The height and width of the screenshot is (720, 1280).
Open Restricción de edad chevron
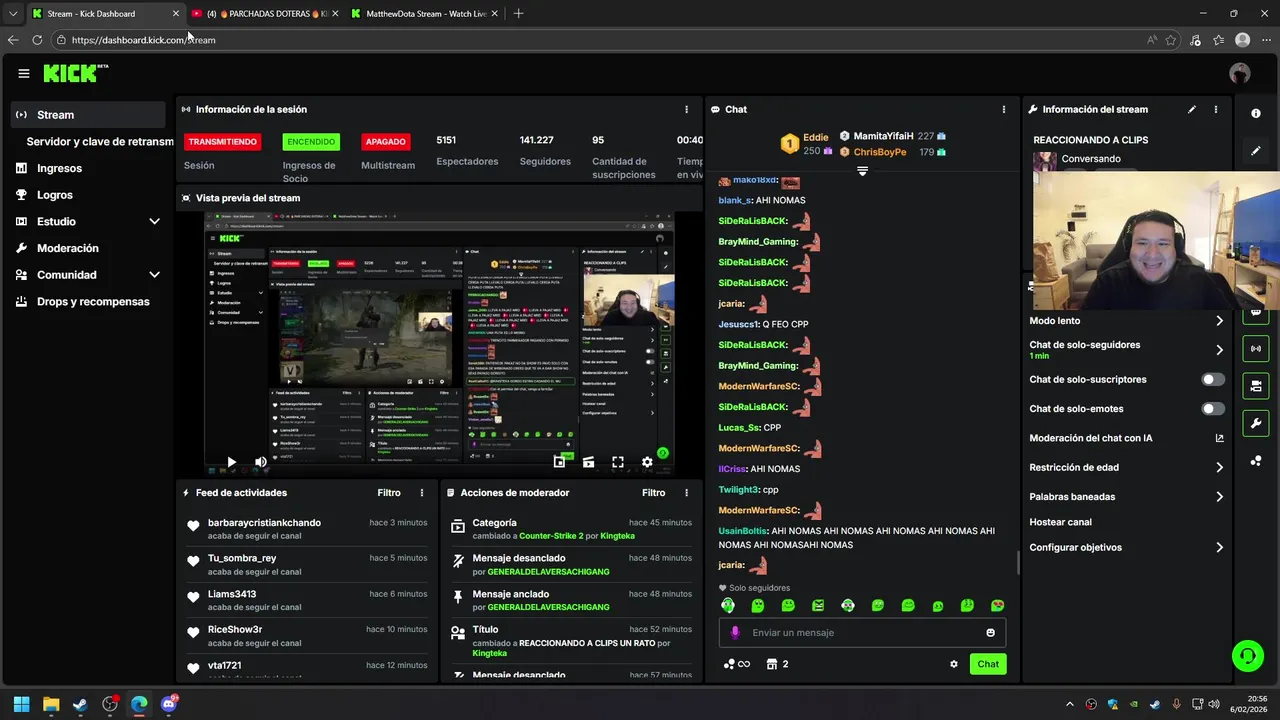1219,467
